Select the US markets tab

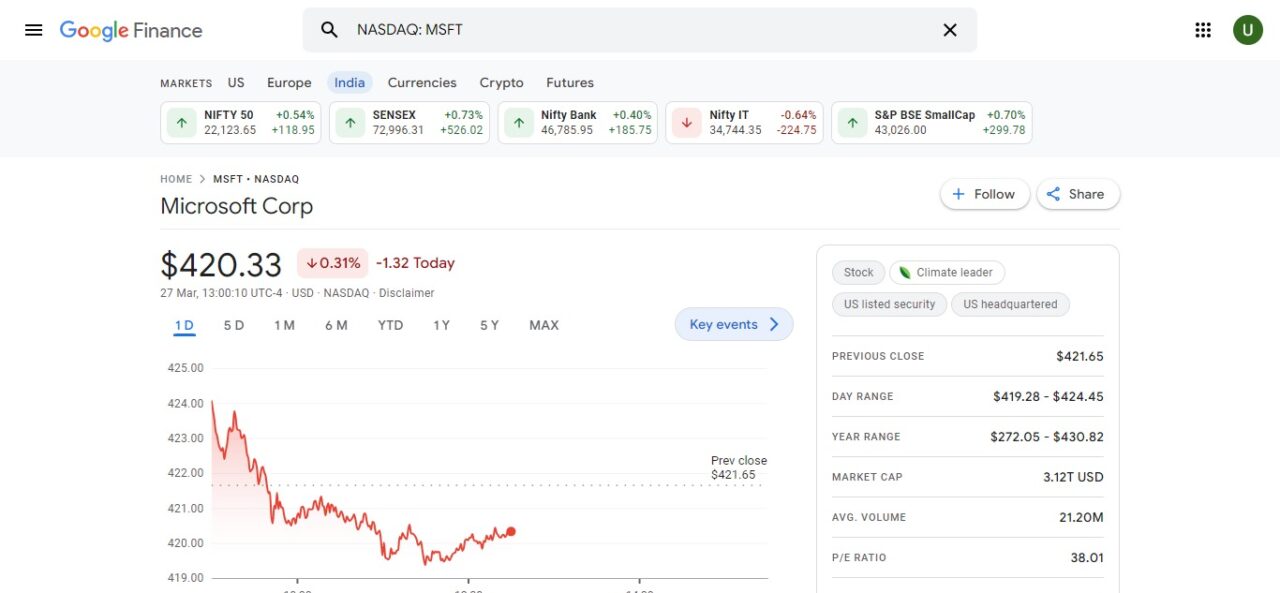(x=236, y=83)
